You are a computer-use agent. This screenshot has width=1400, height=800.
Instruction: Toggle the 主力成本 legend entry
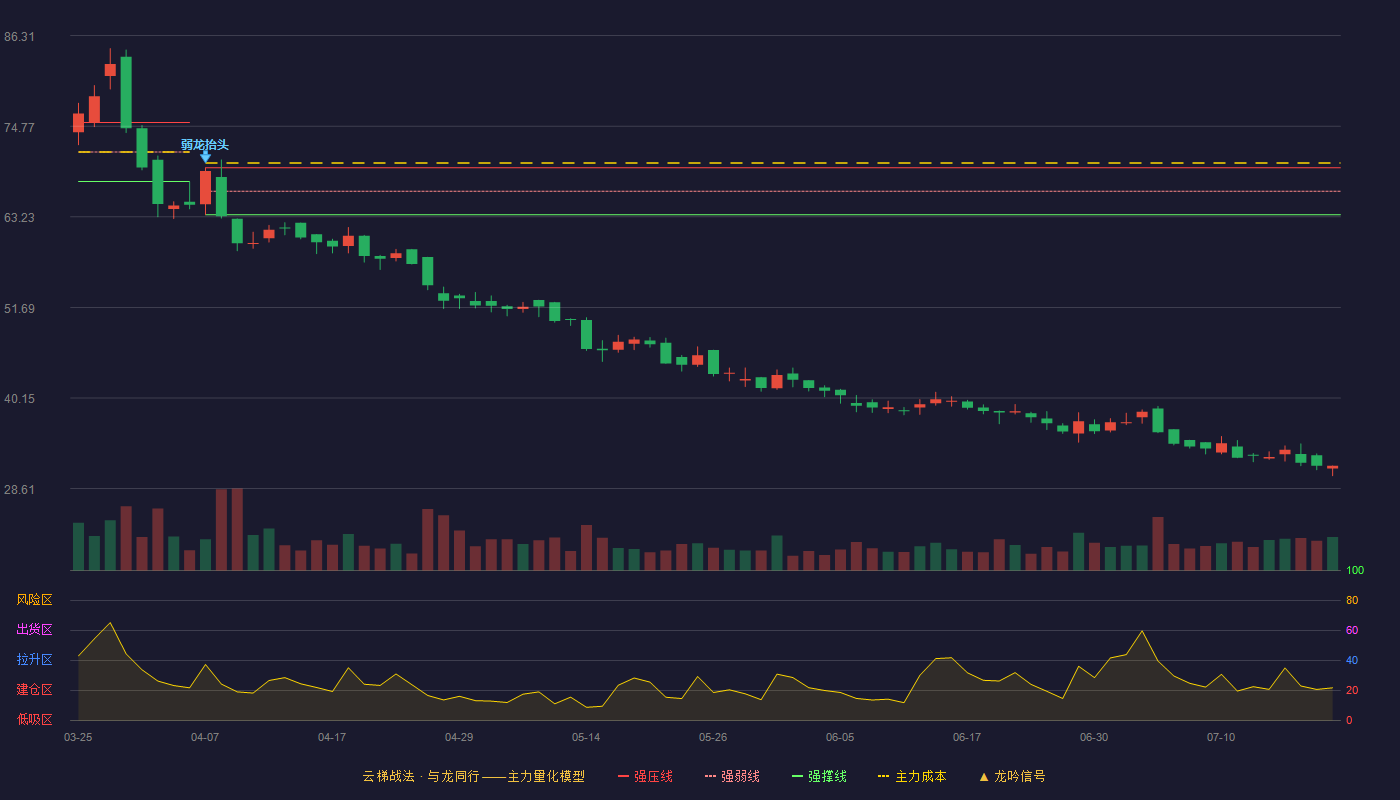(912, 776)
